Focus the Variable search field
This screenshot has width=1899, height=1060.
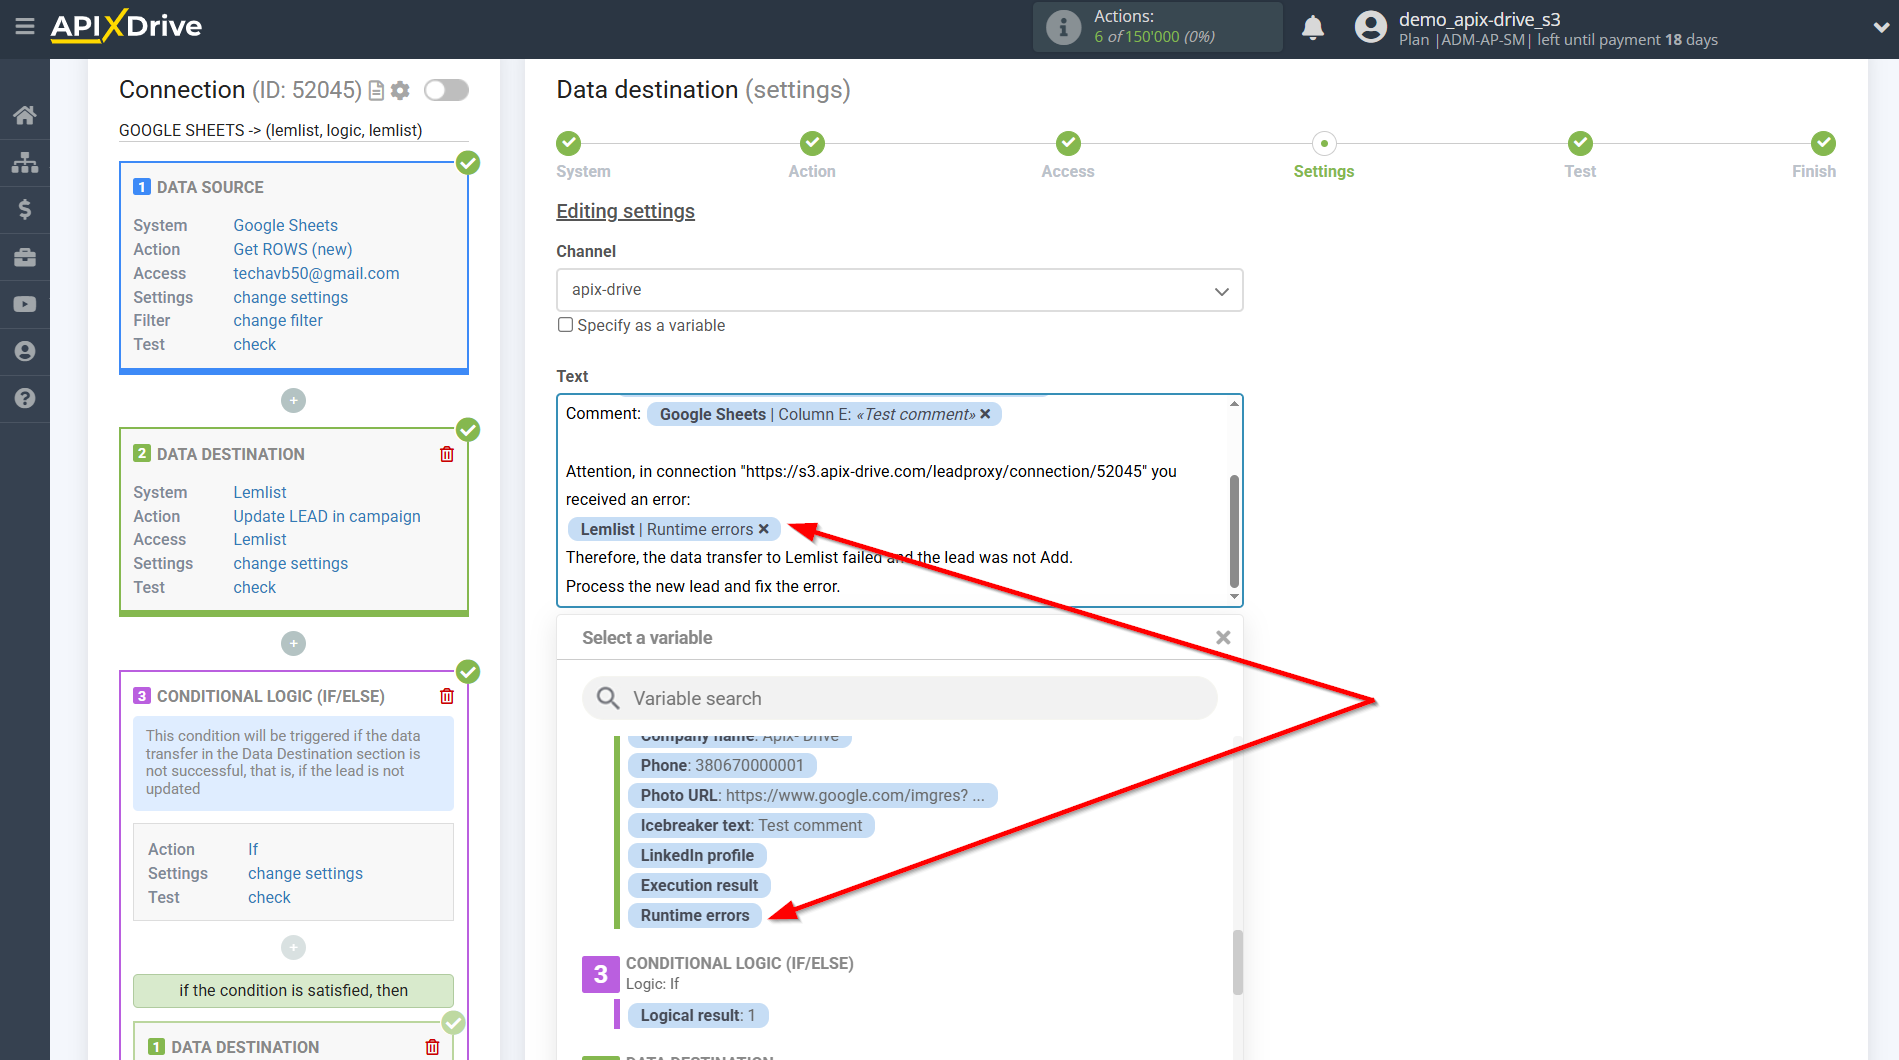(899, 698)
